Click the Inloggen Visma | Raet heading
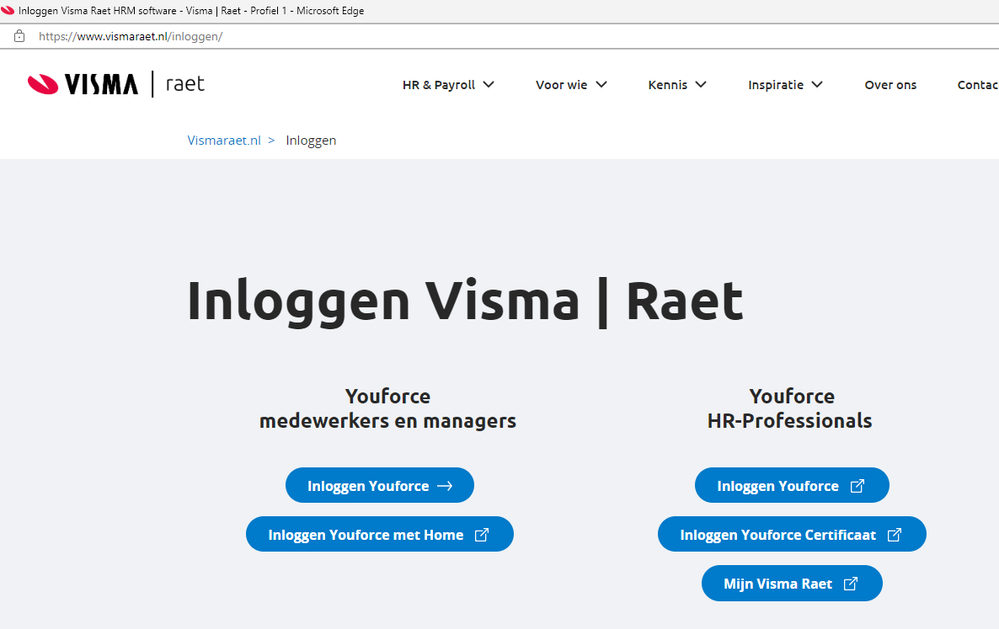This screenshot has width=999, height=629. point(465,301)
